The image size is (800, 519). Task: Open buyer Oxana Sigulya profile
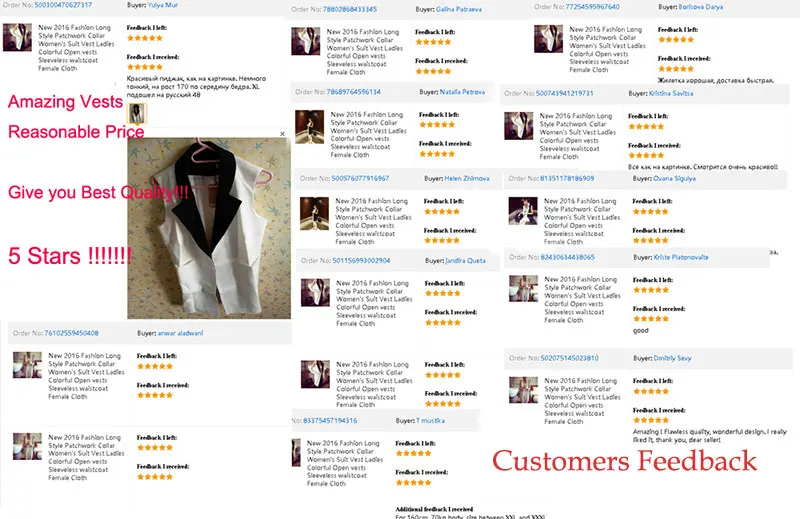pos(674,179)
